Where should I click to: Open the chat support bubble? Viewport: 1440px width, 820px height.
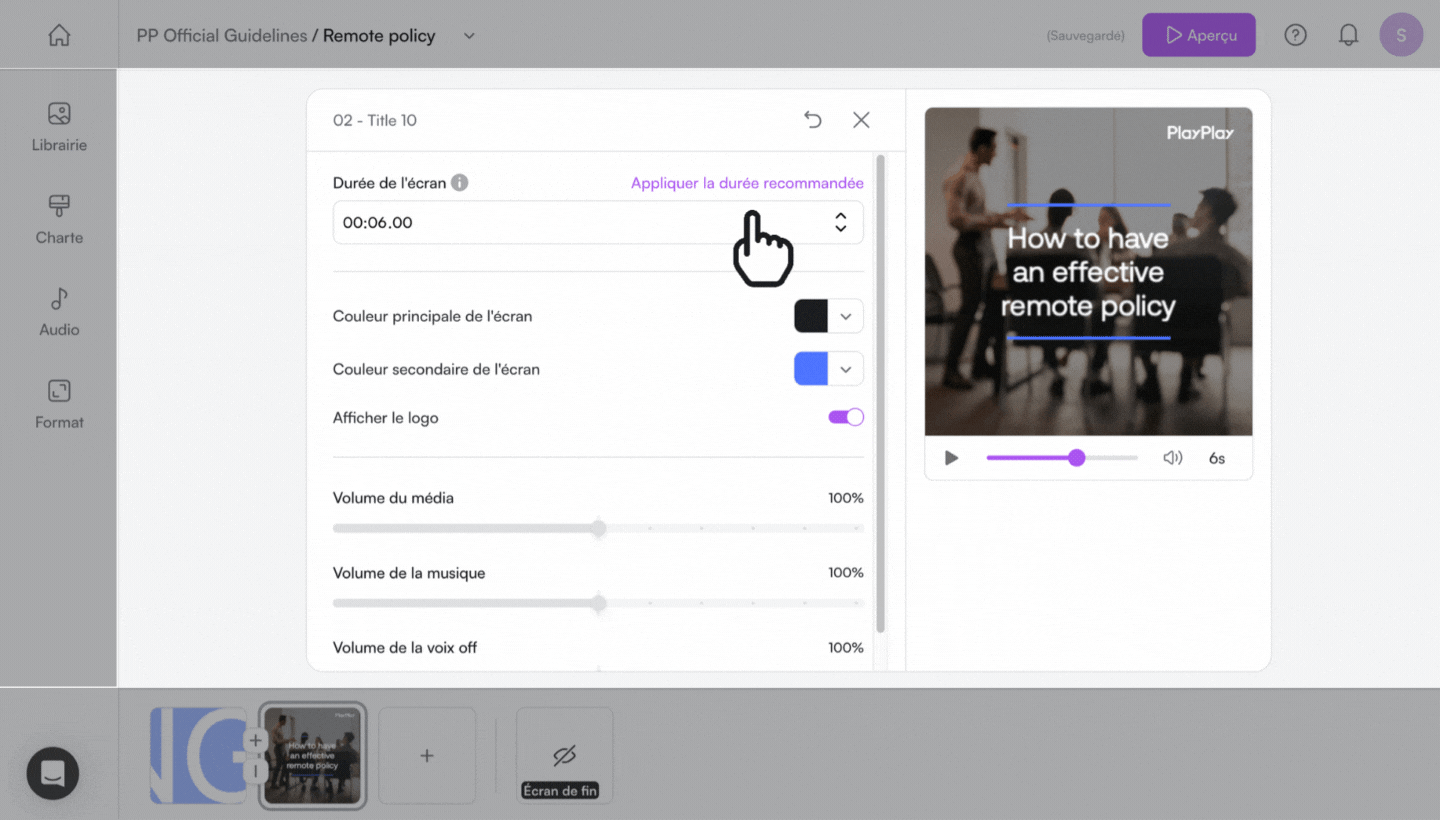(53, 773)
